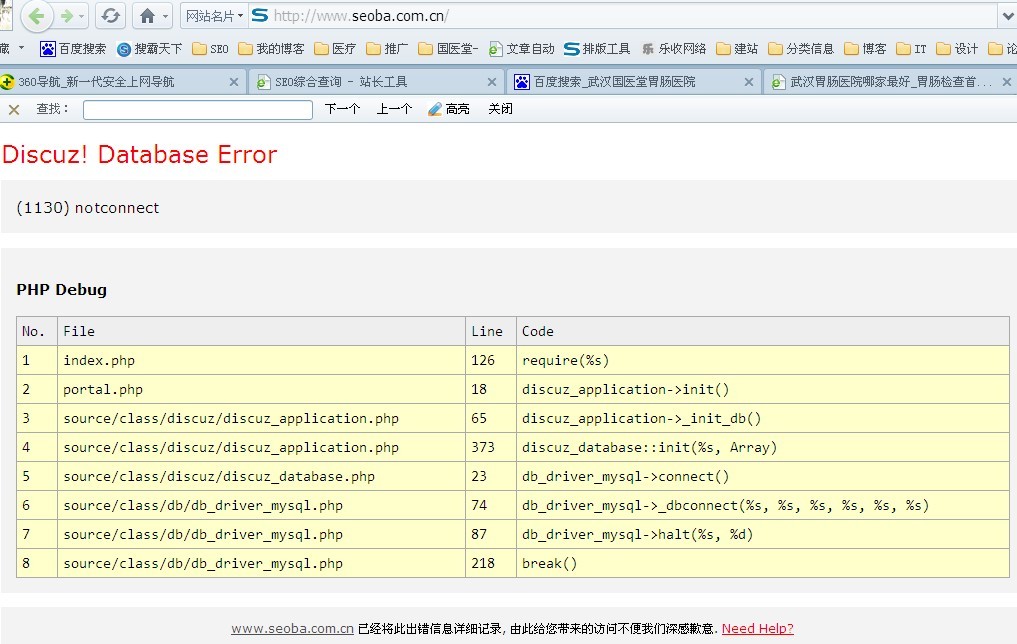Click the address bar URL field
Viewport: 1017px width, 644px height.
tap(623, 16)
